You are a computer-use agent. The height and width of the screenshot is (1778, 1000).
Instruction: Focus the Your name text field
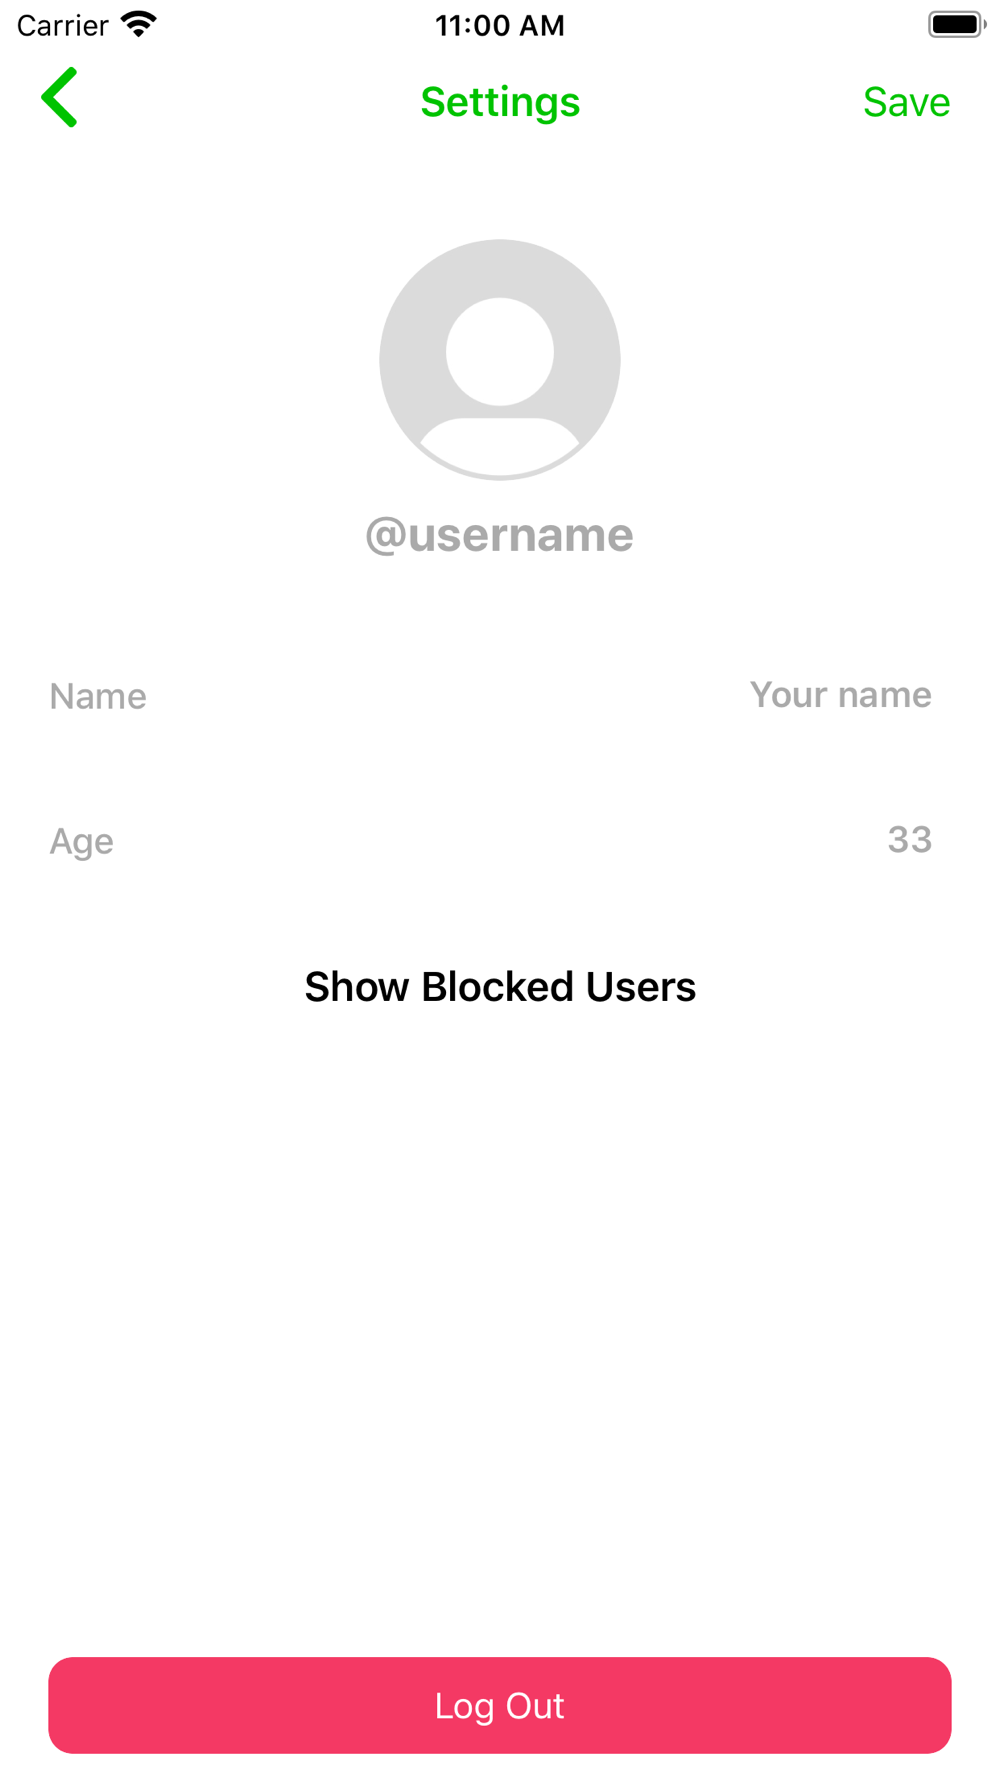(840, 695)
